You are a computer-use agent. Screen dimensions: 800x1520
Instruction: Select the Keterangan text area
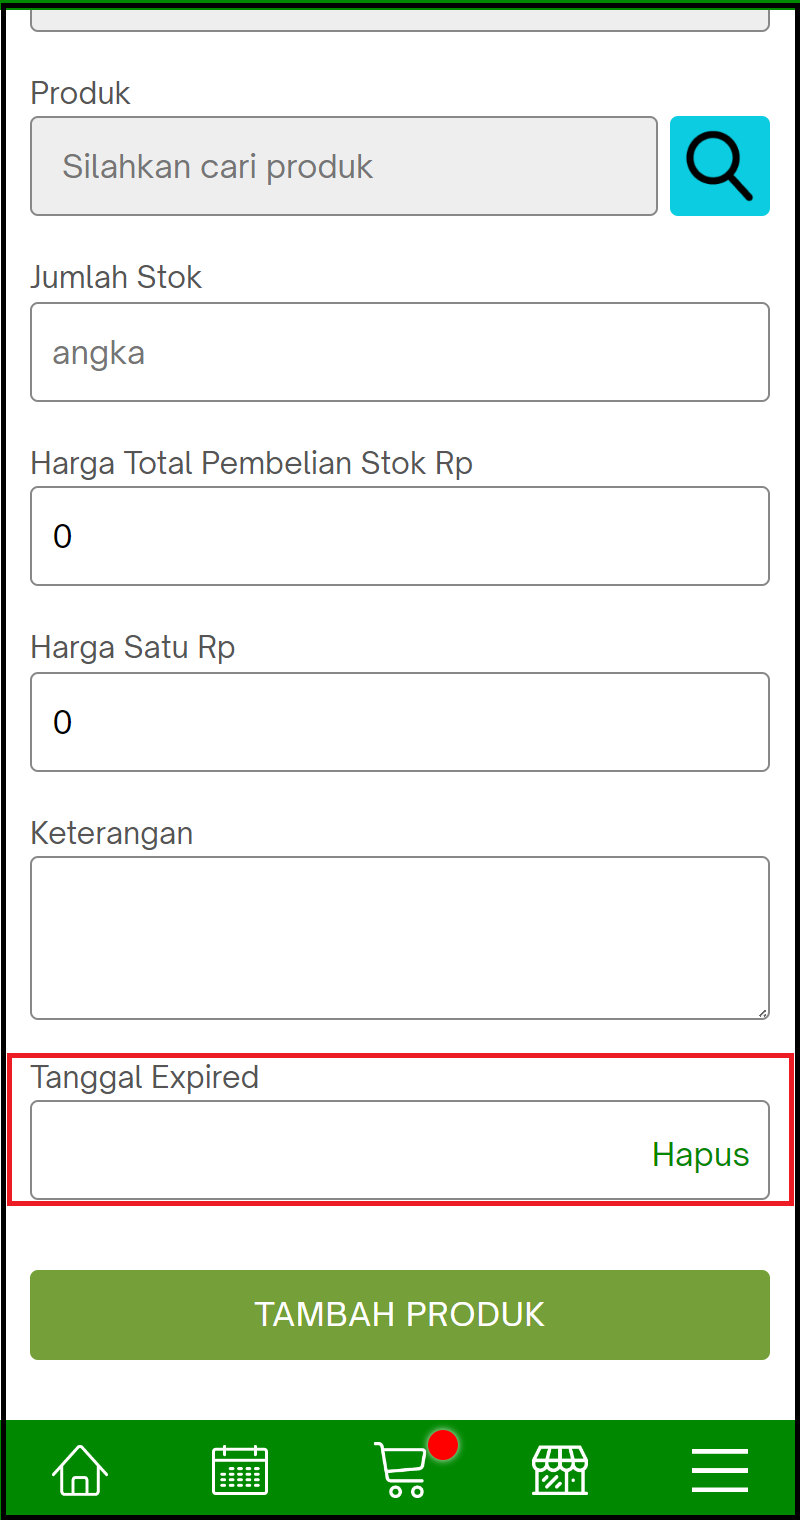click(400, 937)
